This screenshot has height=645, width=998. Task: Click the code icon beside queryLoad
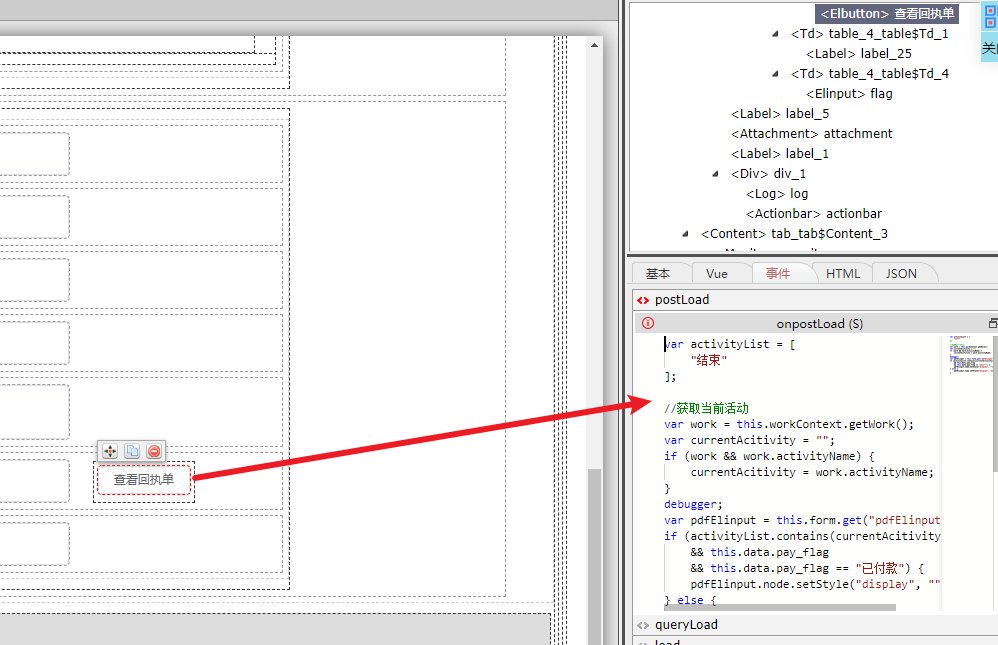click(x=642, y=625)
